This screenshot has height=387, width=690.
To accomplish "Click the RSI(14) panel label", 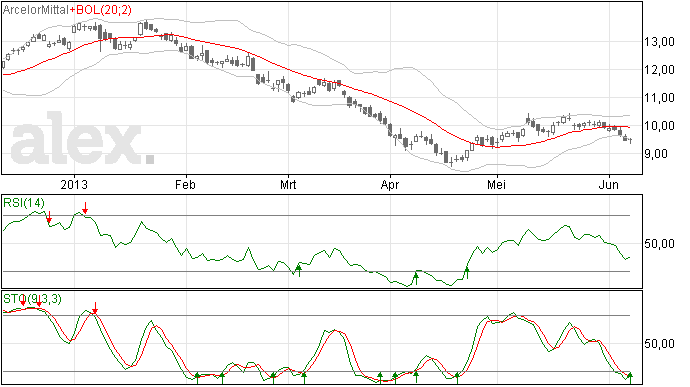I will 24,203.
